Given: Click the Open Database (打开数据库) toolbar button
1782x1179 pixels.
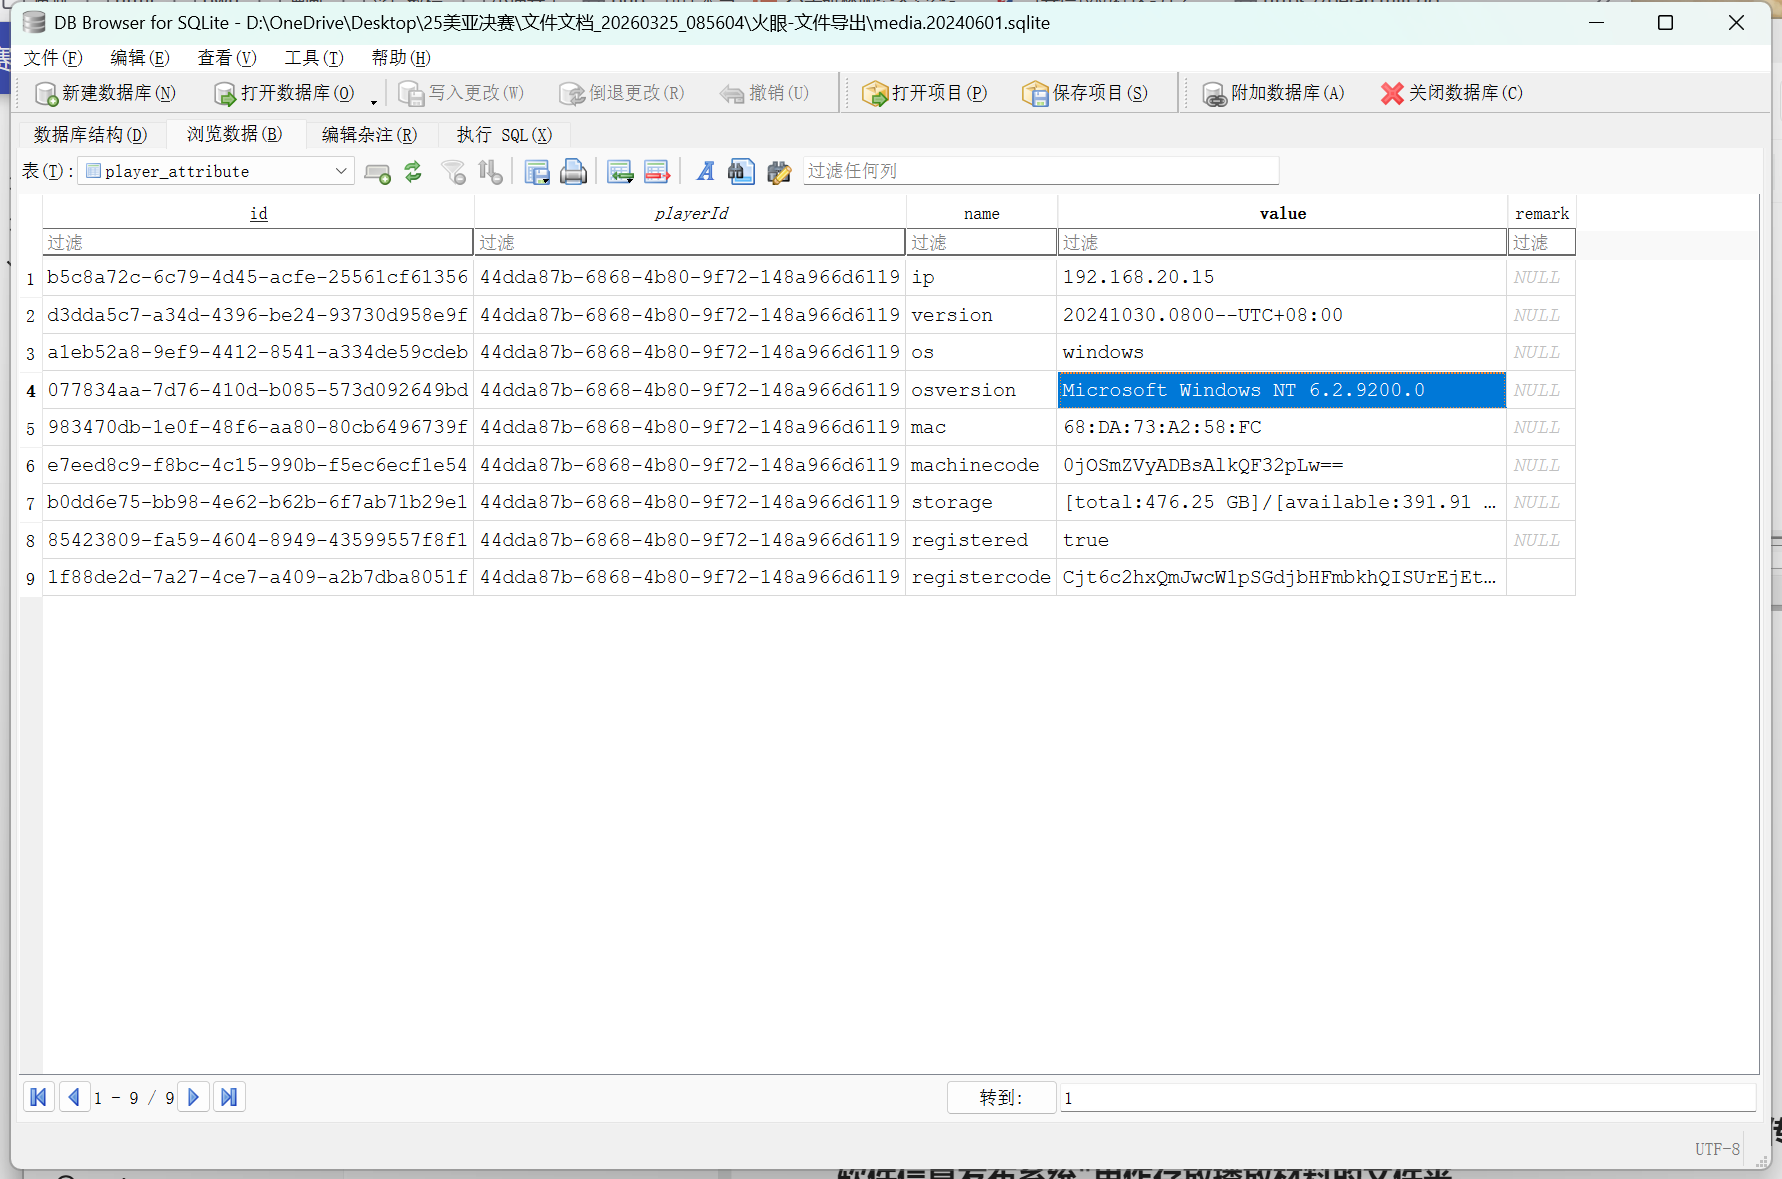Looking at the screenshot, I should coord(285,93).
